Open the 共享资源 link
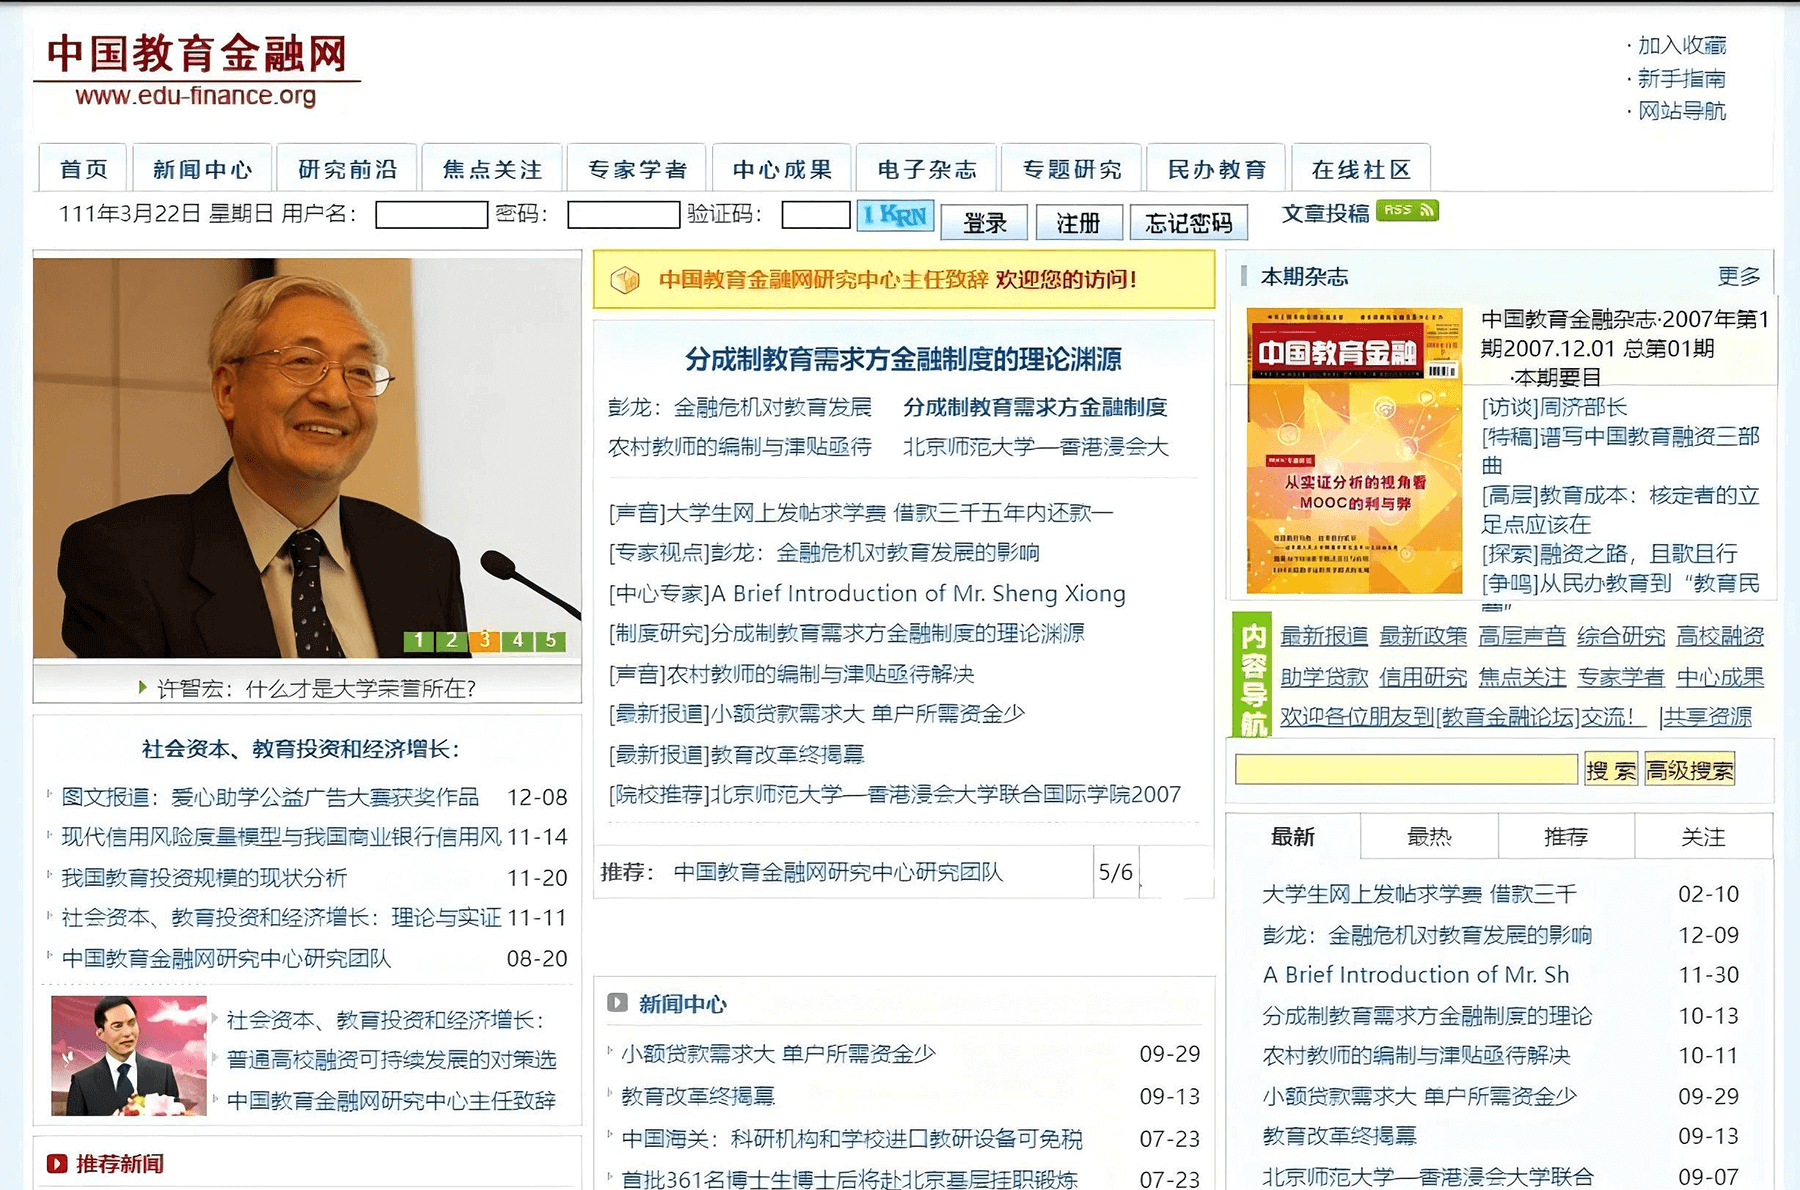This screenshot has width=1800, height=1190. point(1708,717)
